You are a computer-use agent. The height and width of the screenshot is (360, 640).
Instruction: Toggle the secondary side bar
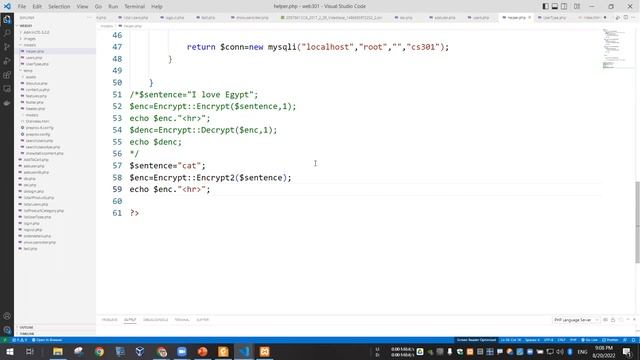[564, 6]
